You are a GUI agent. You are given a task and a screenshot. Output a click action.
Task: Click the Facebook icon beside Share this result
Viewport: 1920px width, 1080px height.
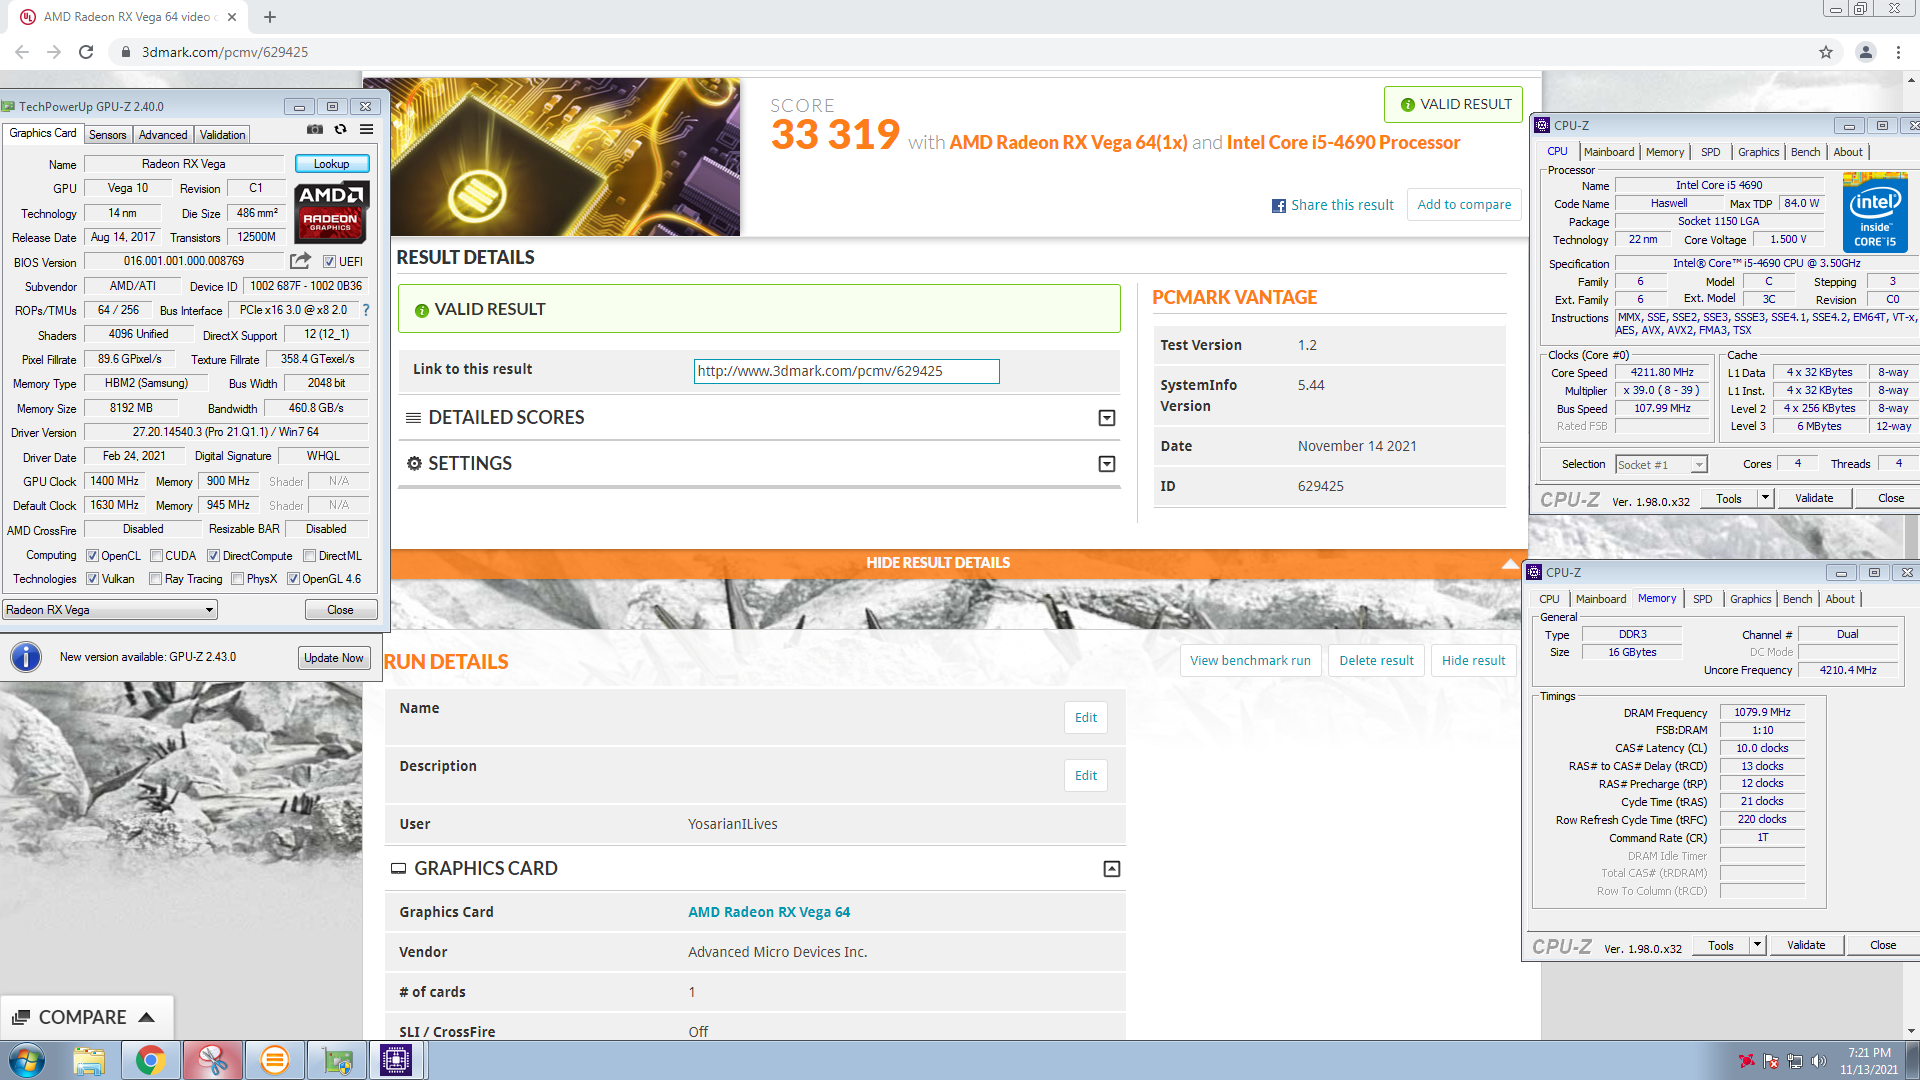coord(1279,206)
